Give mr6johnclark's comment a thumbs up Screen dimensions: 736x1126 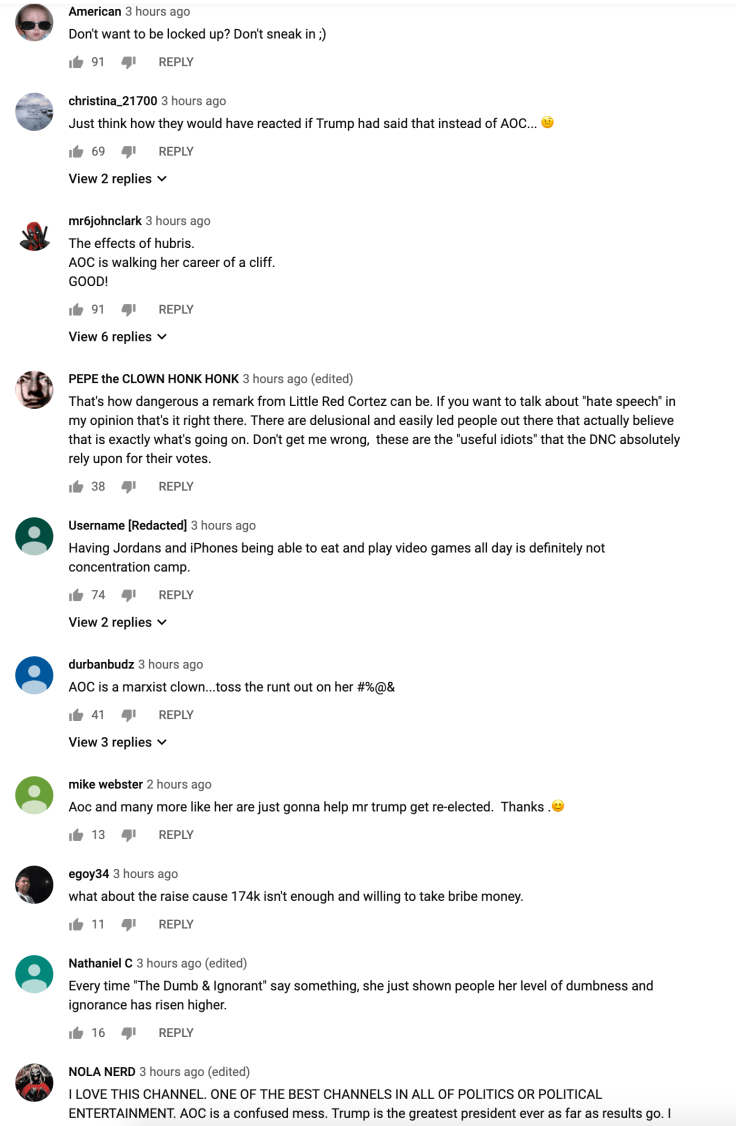click(77, 309)
